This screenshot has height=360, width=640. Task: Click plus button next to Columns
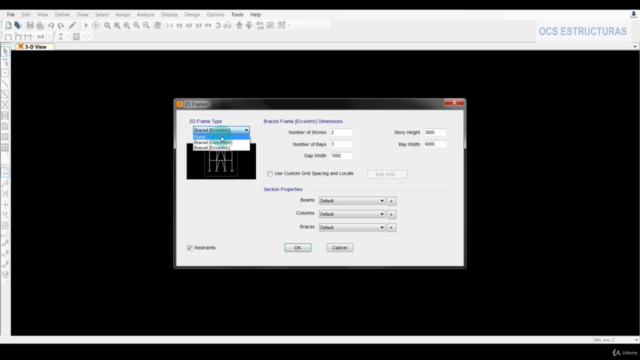(x=391, y=214)
